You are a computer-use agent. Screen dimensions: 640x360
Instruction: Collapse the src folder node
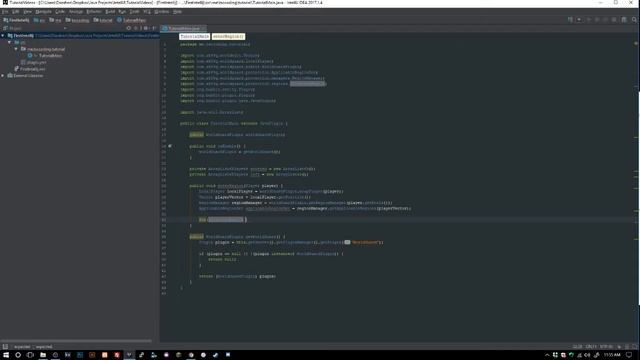(x=9, y=42)
